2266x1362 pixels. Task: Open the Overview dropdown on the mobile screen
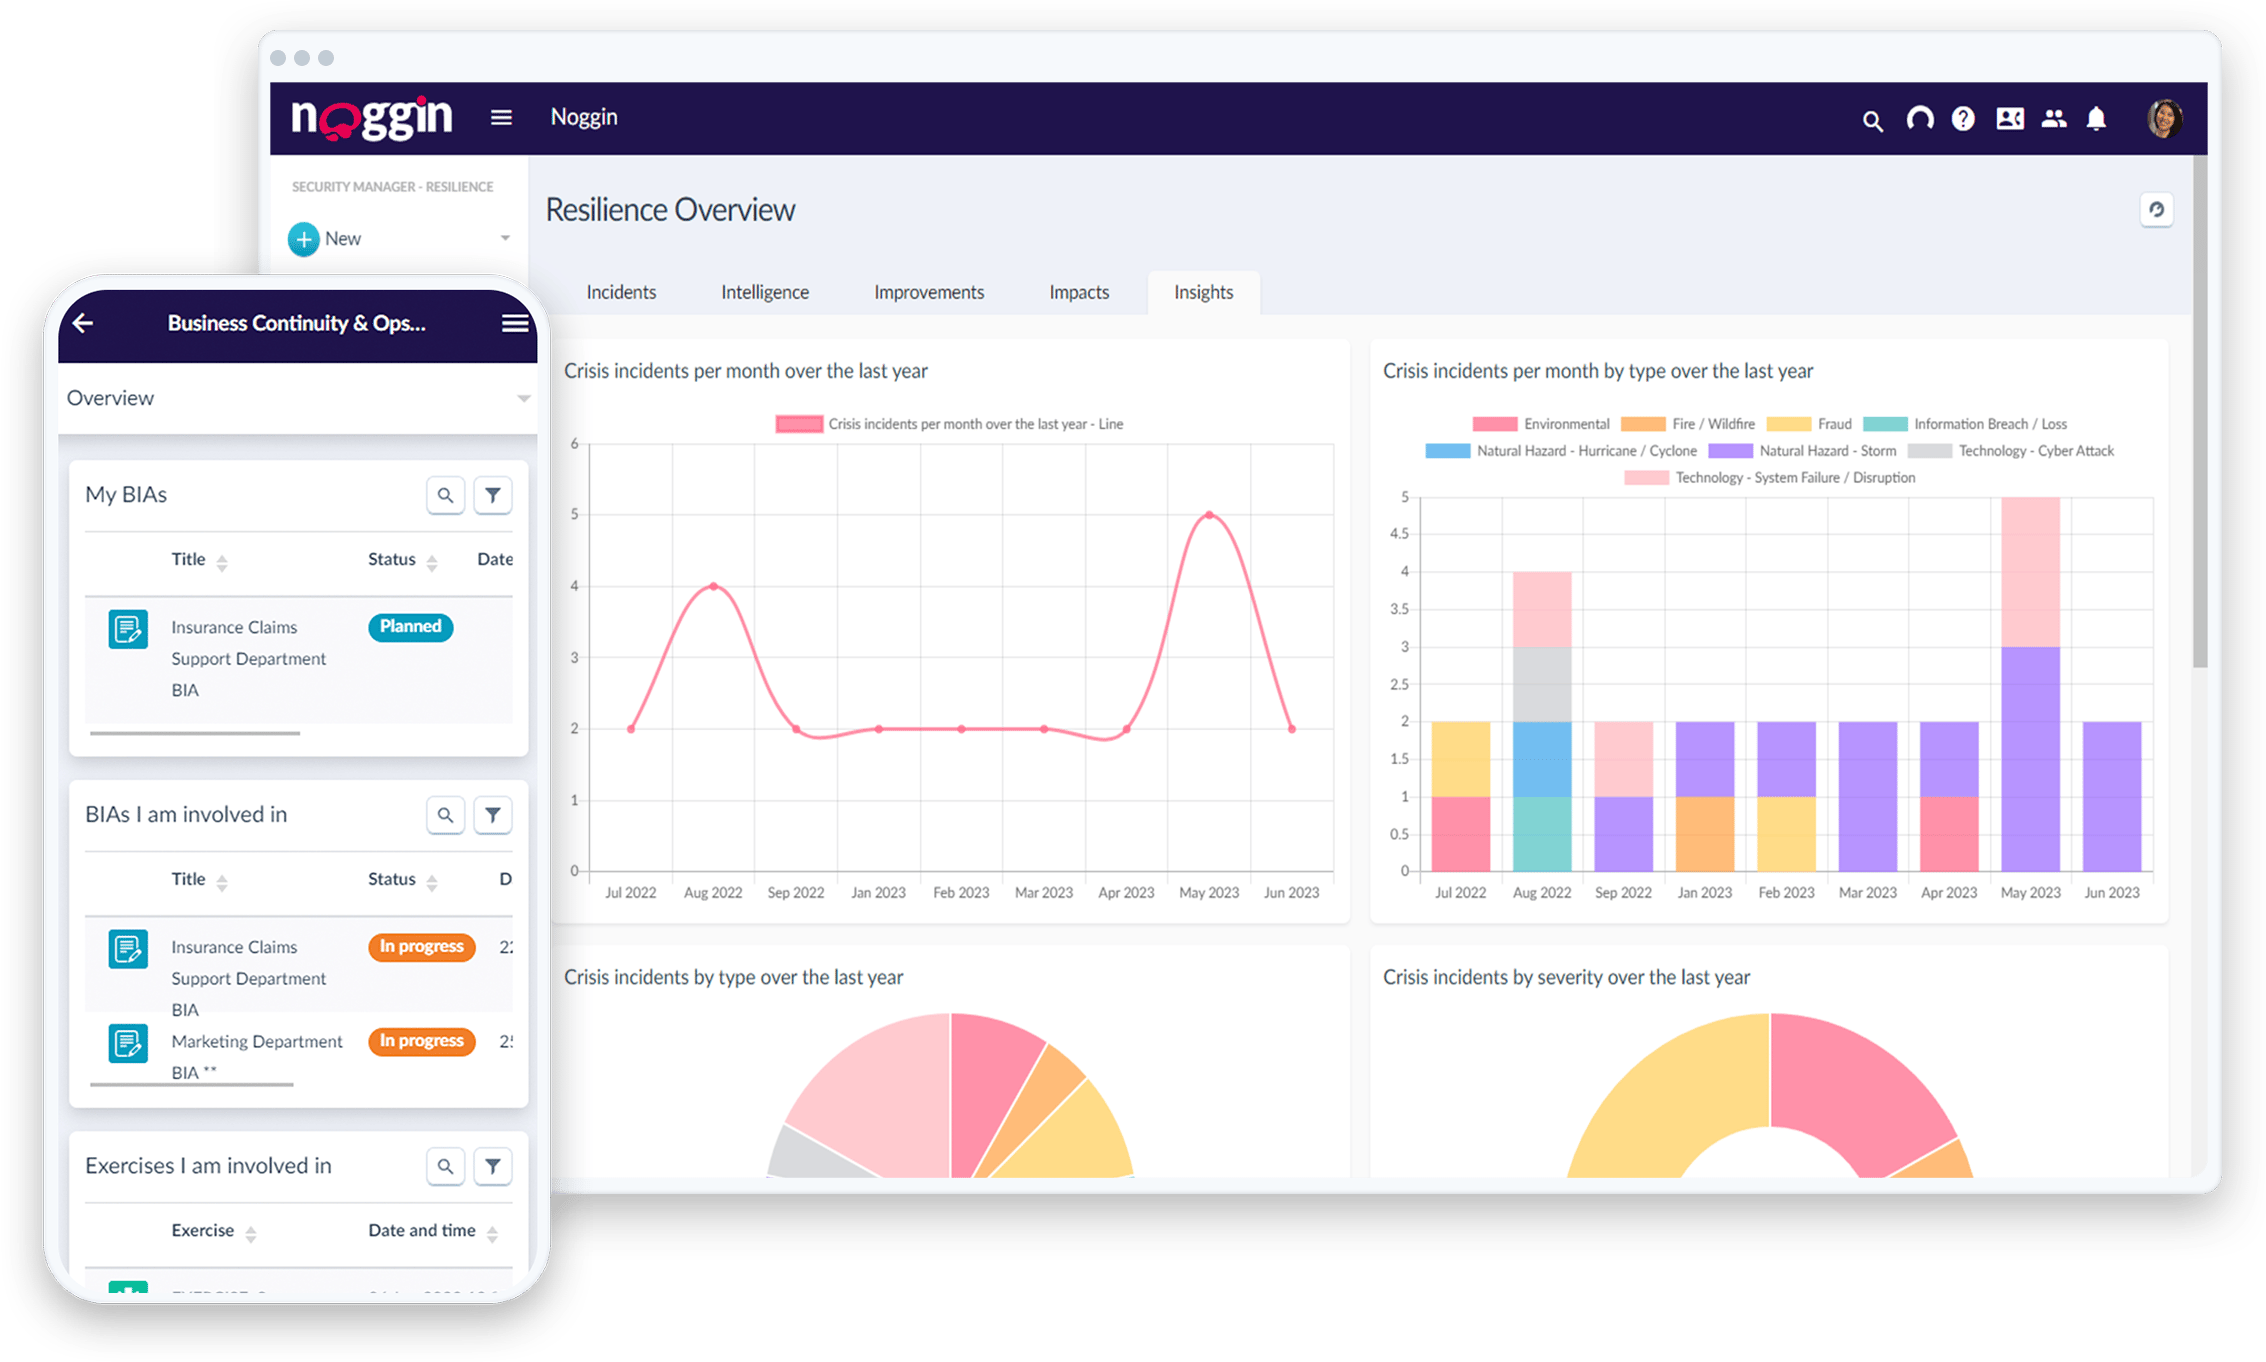click(523, 397)
